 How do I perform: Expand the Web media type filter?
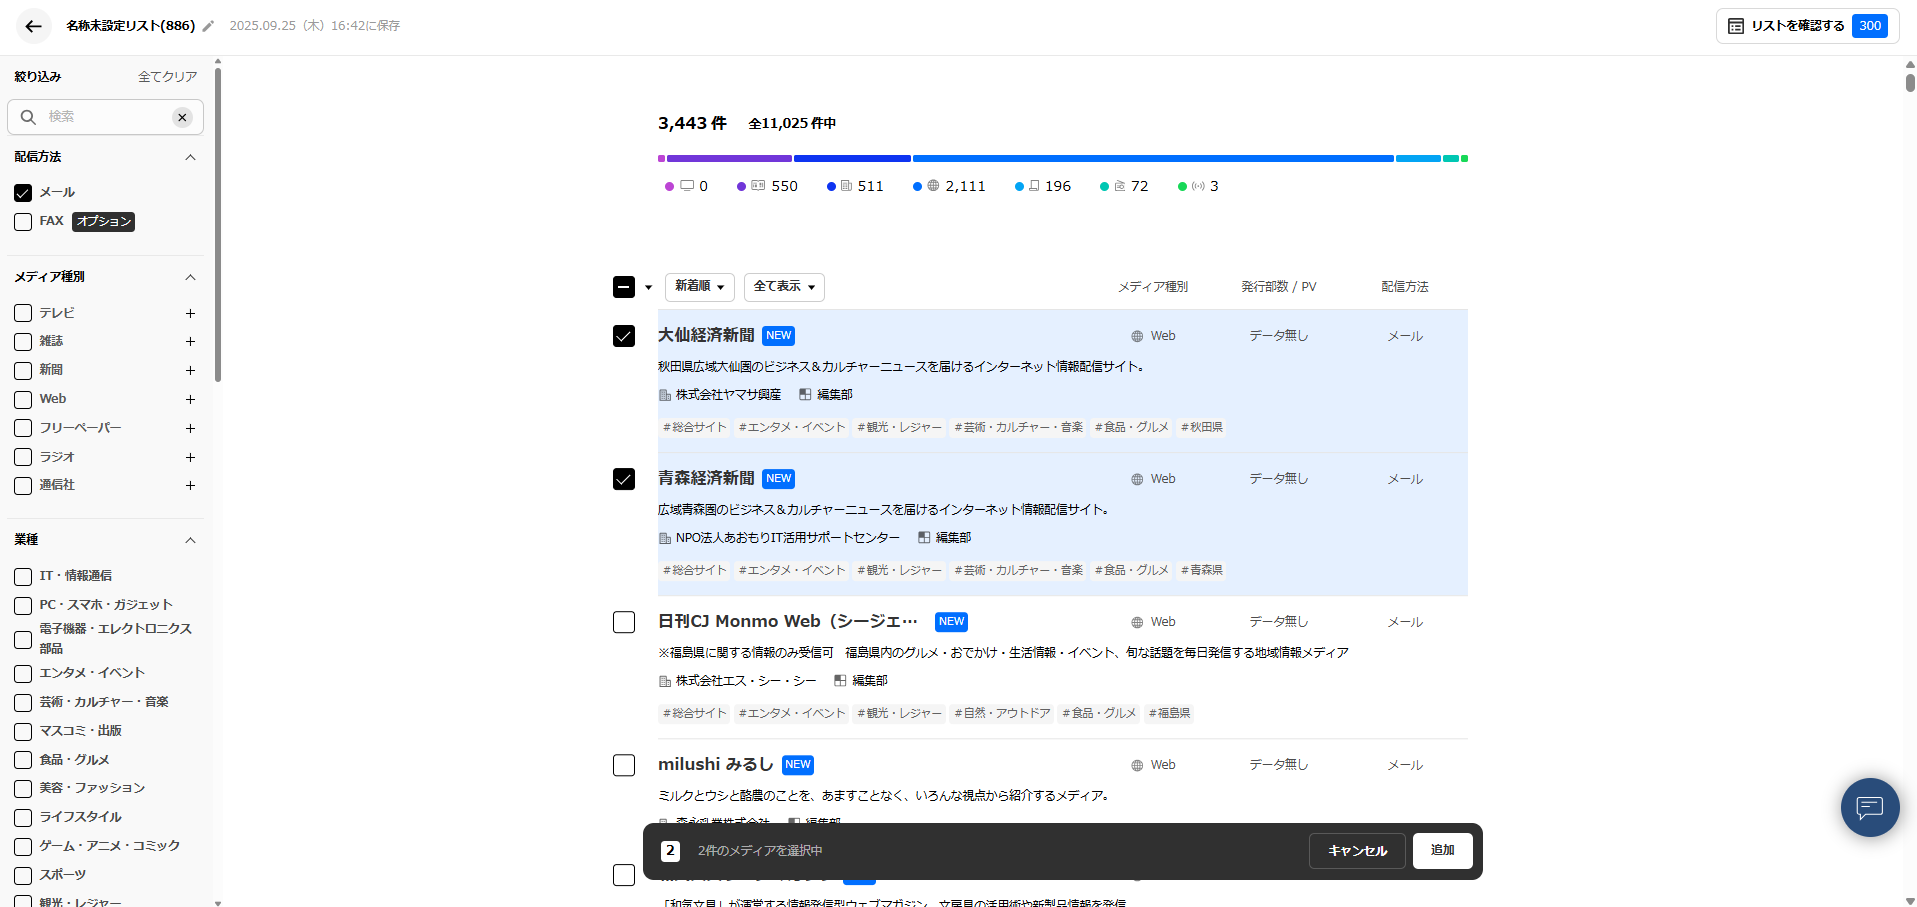click(x=190, y=399)
